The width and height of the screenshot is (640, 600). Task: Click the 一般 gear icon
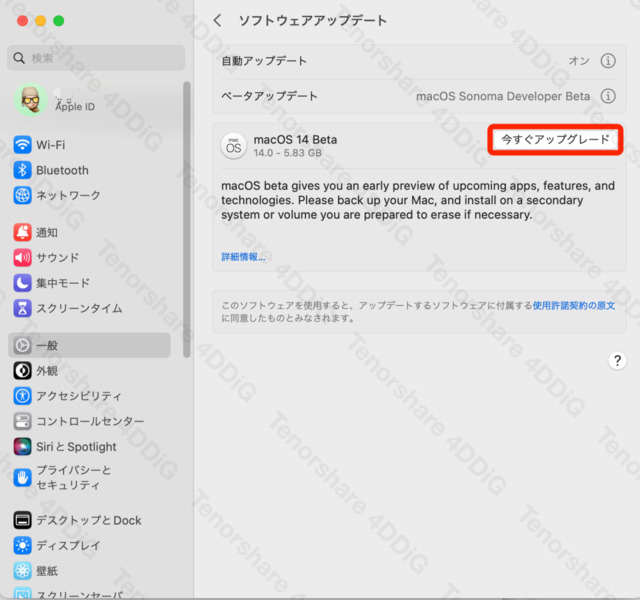(22, 345)
